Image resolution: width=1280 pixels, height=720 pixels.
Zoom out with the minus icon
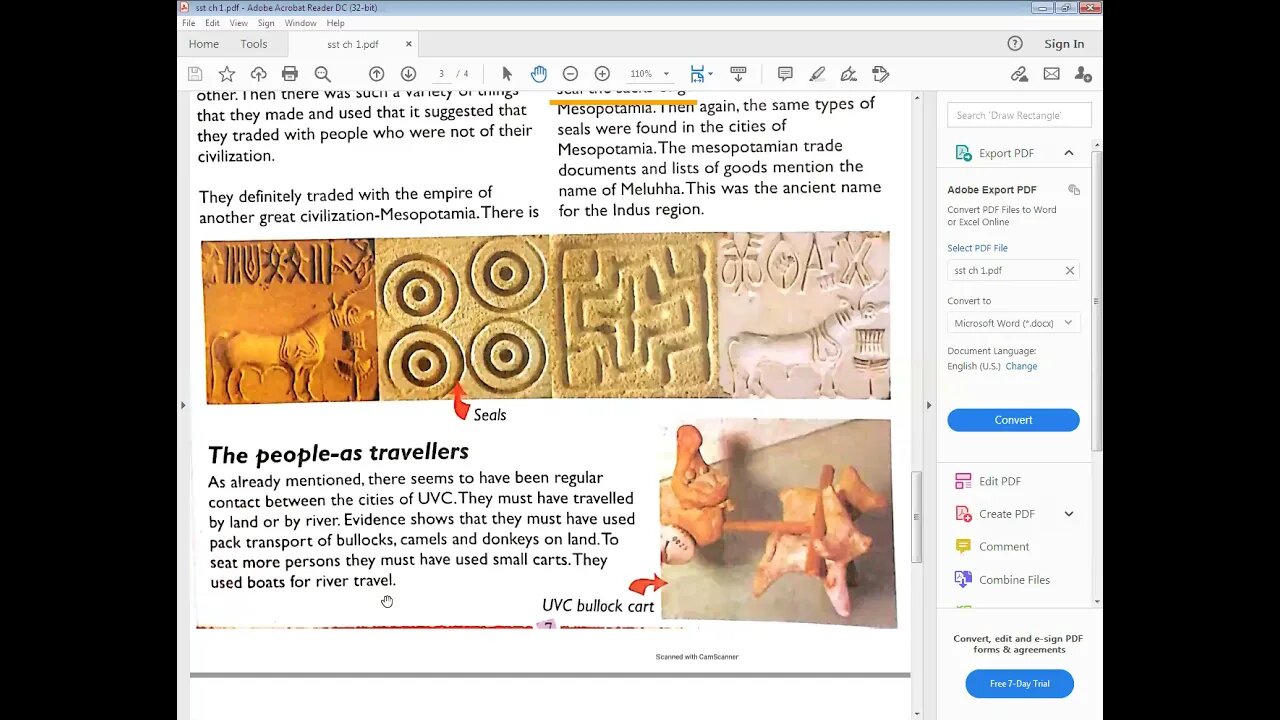click(570, 74)
